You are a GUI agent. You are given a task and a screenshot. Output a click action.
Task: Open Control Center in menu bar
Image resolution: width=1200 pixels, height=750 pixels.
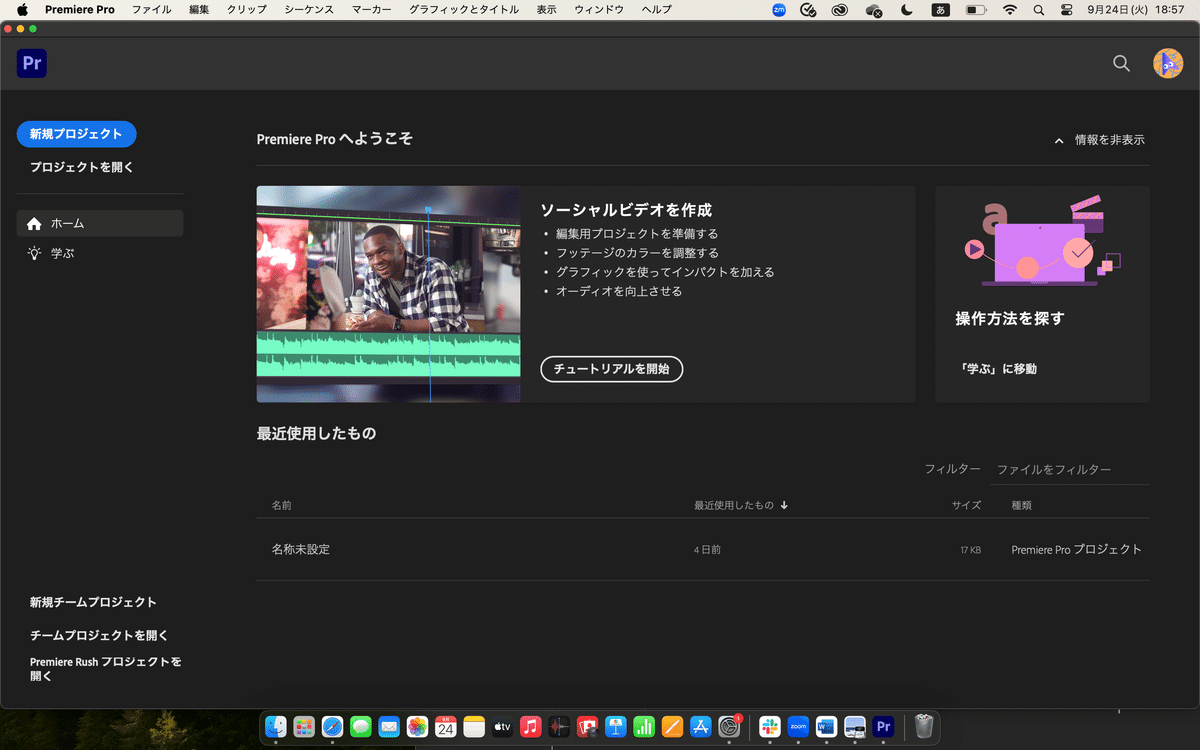(x=1066, y=10)
